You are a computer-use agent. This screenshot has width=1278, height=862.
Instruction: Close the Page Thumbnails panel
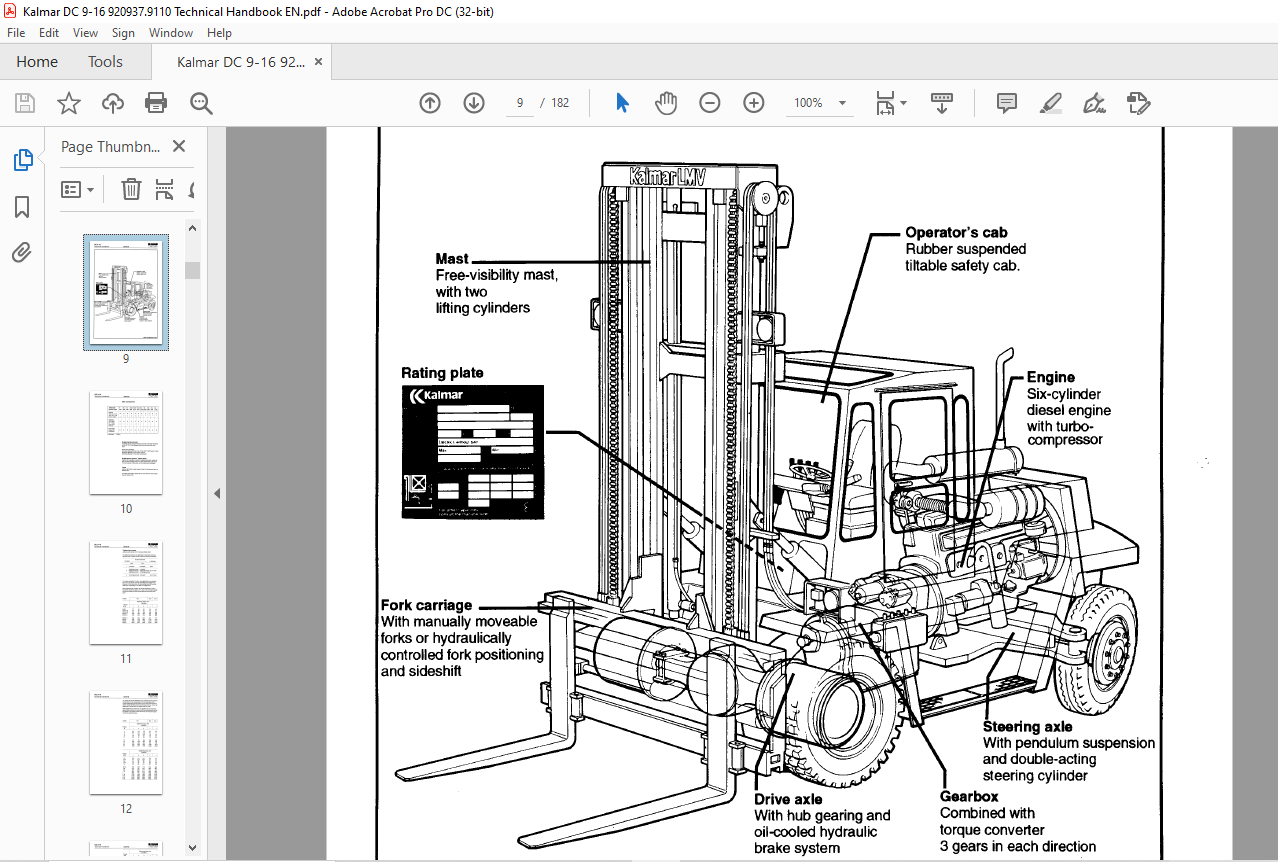179,146
